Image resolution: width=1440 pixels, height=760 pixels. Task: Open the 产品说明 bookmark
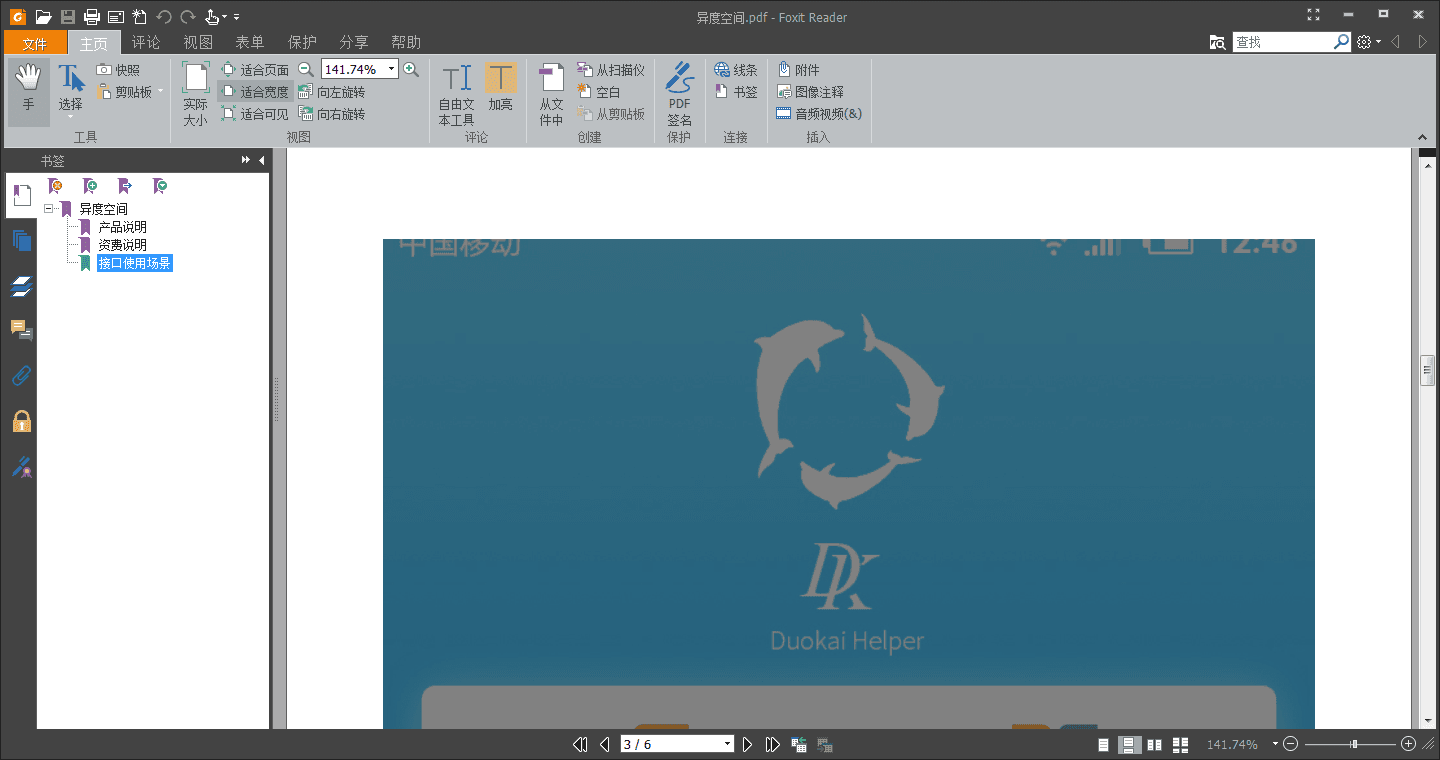click(x=122, y=227)
